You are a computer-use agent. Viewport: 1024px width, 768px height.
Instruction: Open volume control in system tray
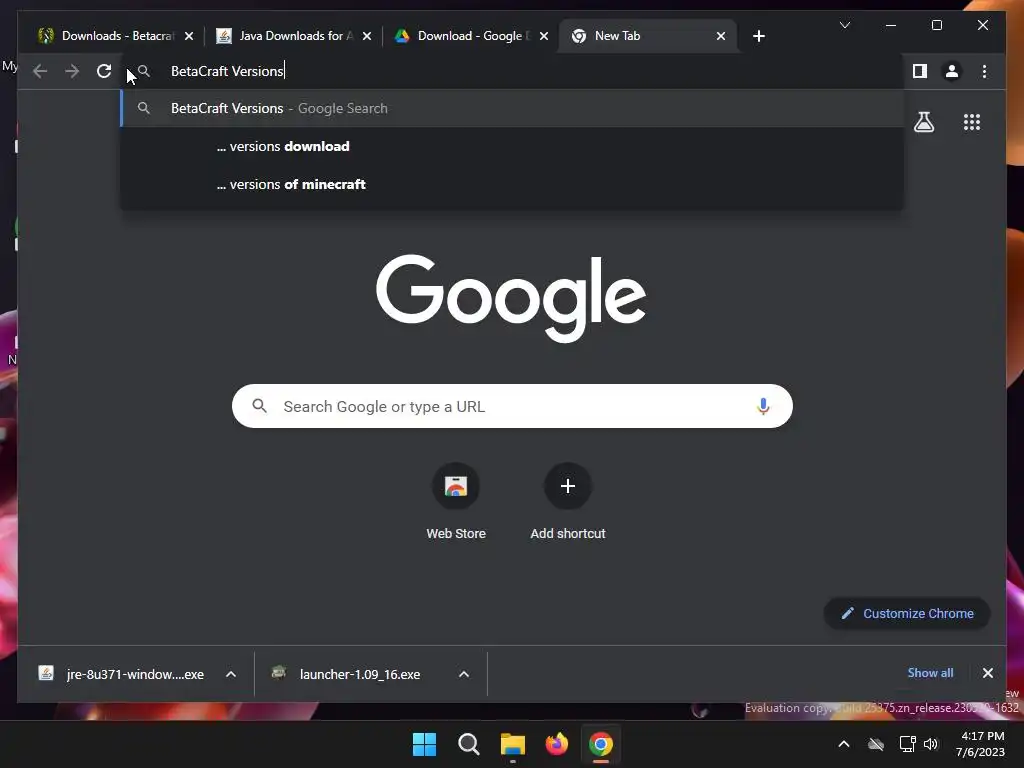[931, 744]
